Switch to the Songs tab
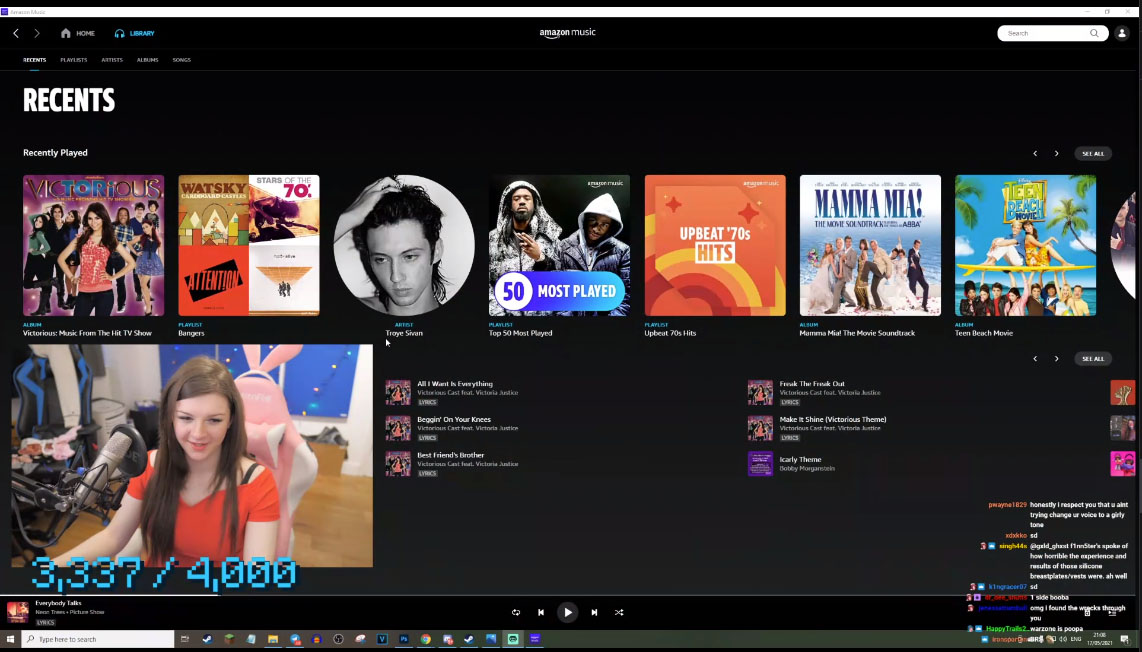 (181, 60)
